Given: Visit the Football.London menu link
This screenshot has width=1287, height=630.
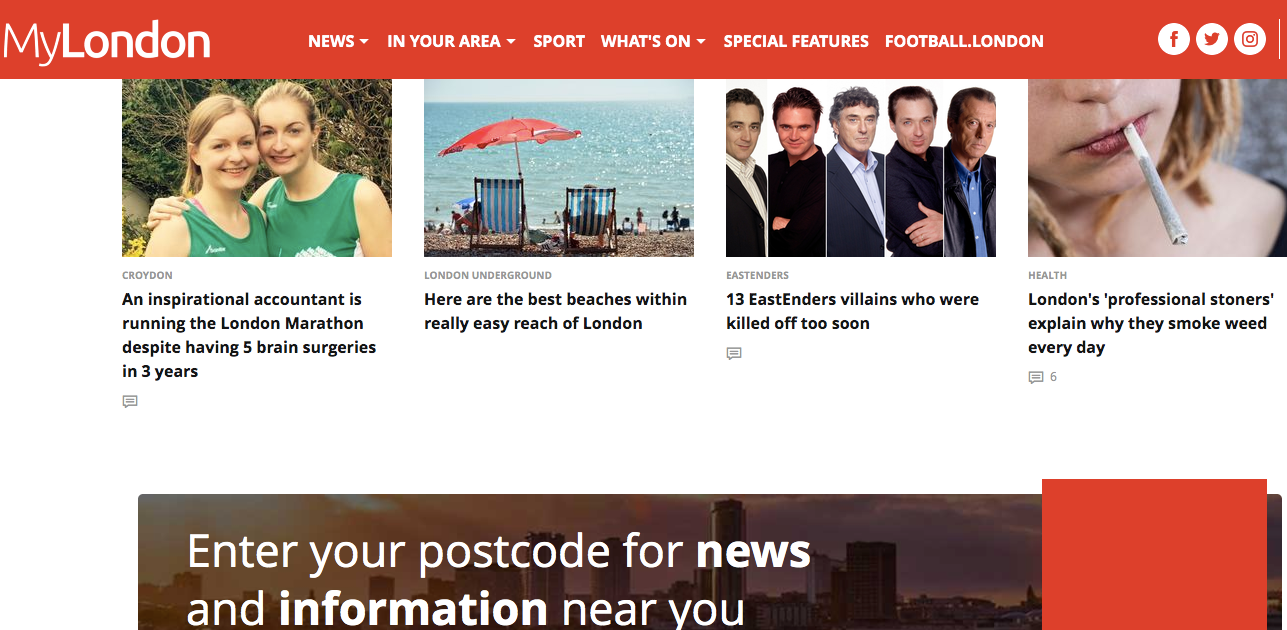Looking at the screenshot, I should coord(964,41).
